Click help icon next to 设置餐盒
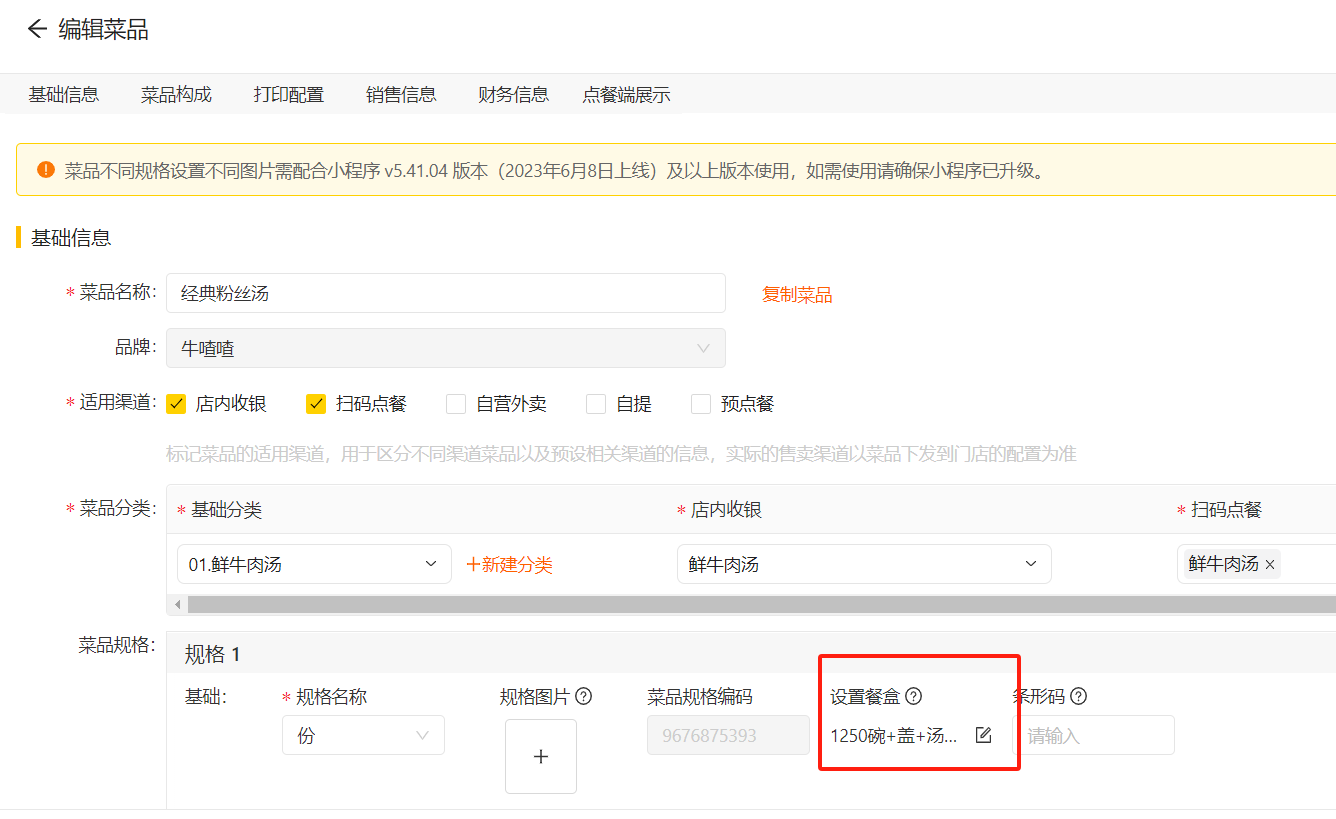 [x=913, y=696]
